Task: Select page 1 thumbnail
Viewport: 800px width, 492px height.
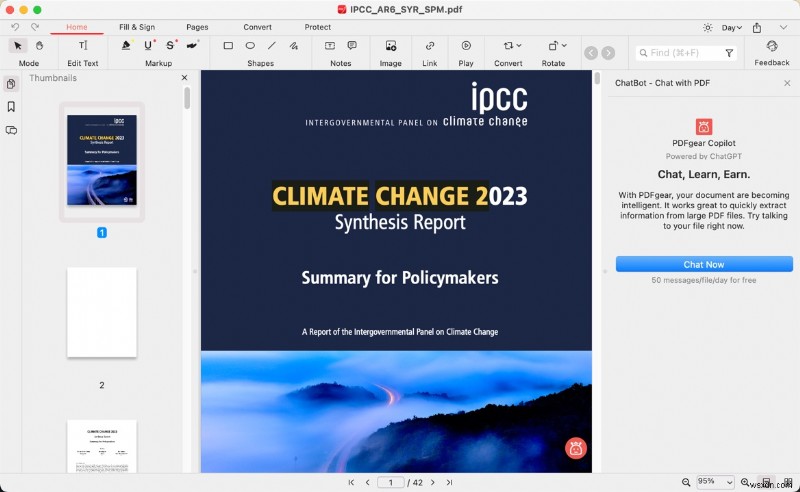Action: pos(102,160)
